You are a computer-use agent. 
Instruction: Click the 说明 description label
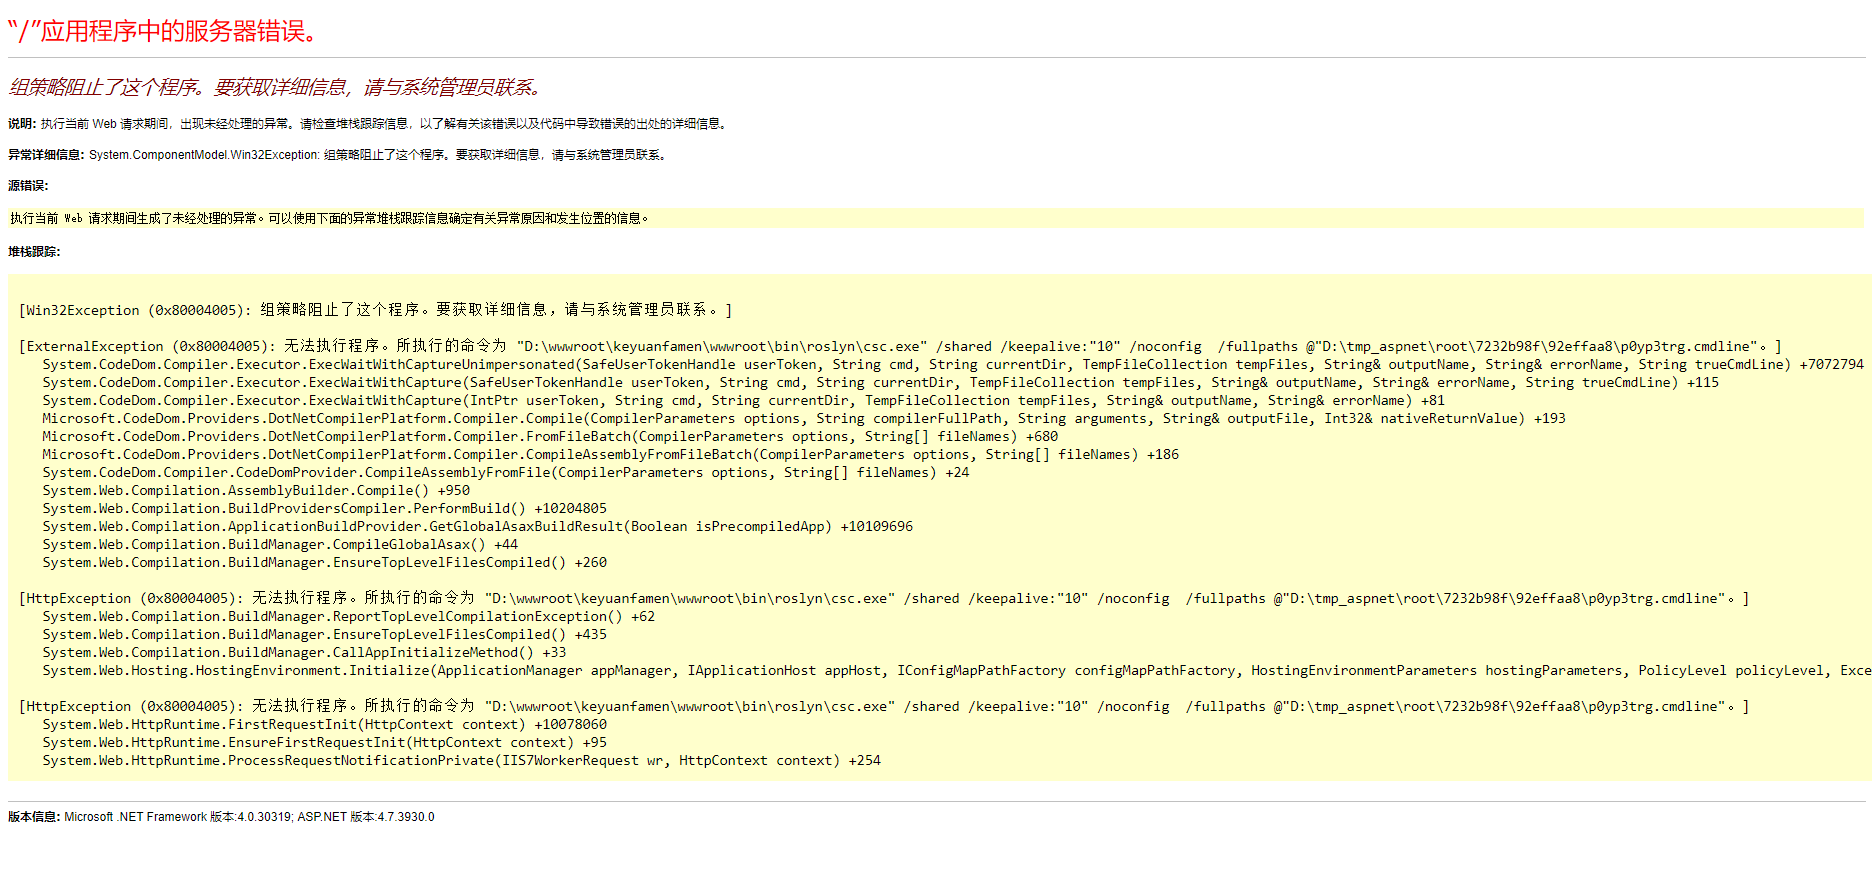[x=22, y=124]
